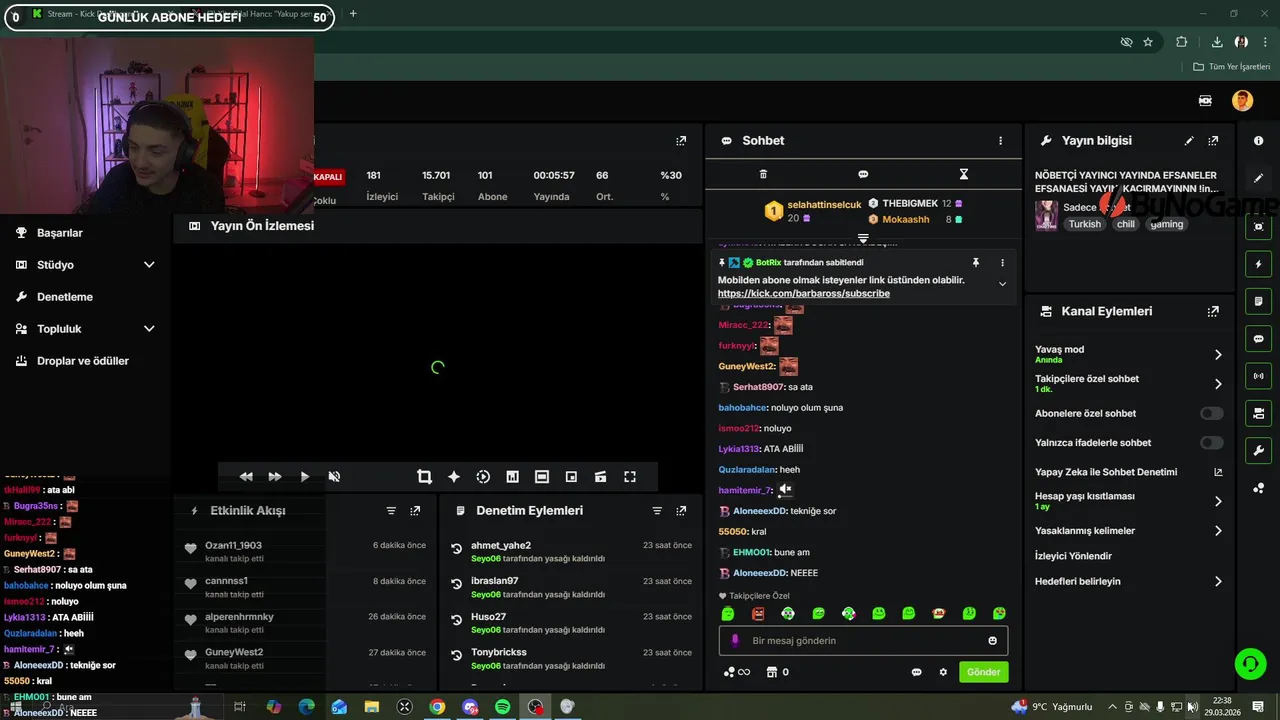1280x720 pixels.
Task: Click the Gönder send button
Action: pos(983,672)
